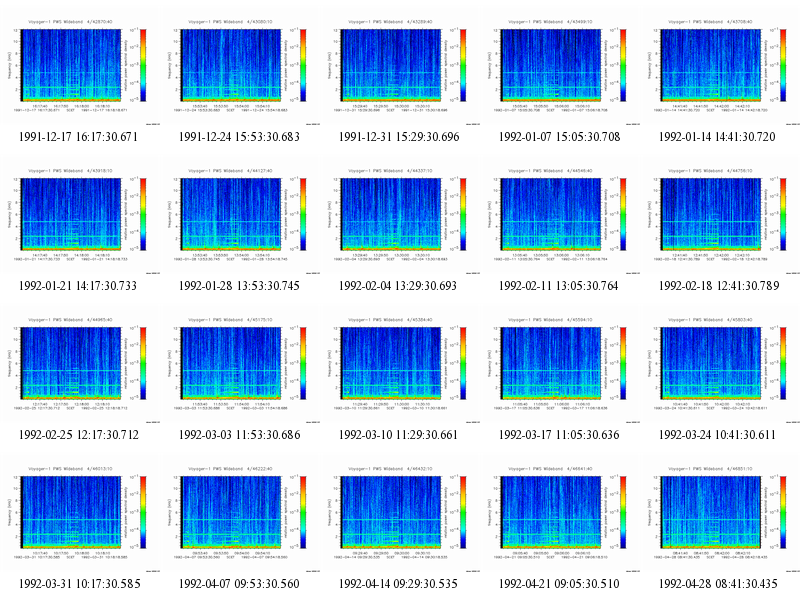The image size is (800, 596).
Task: Click the caption text 1991-12-17 16:17:30.671
Action: [x=79, y=137]
